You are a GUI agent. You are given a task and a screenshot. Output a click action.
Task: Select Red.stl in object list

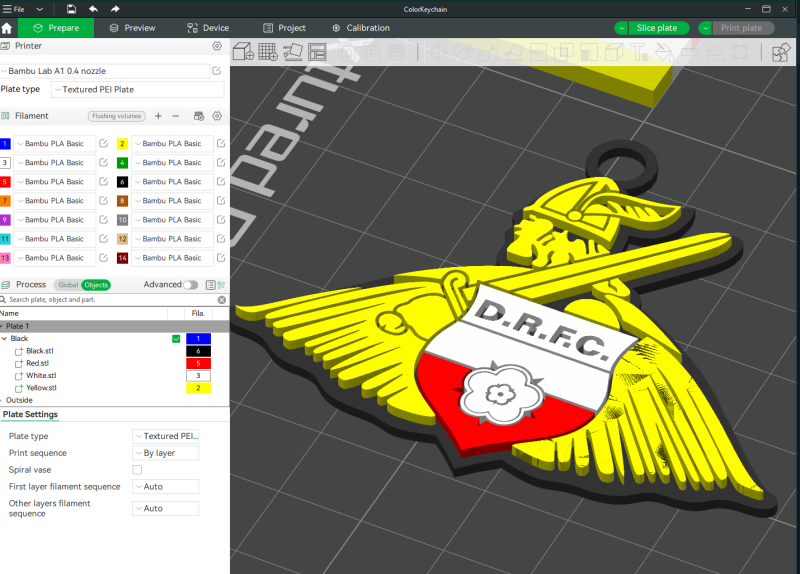[37, 363]
